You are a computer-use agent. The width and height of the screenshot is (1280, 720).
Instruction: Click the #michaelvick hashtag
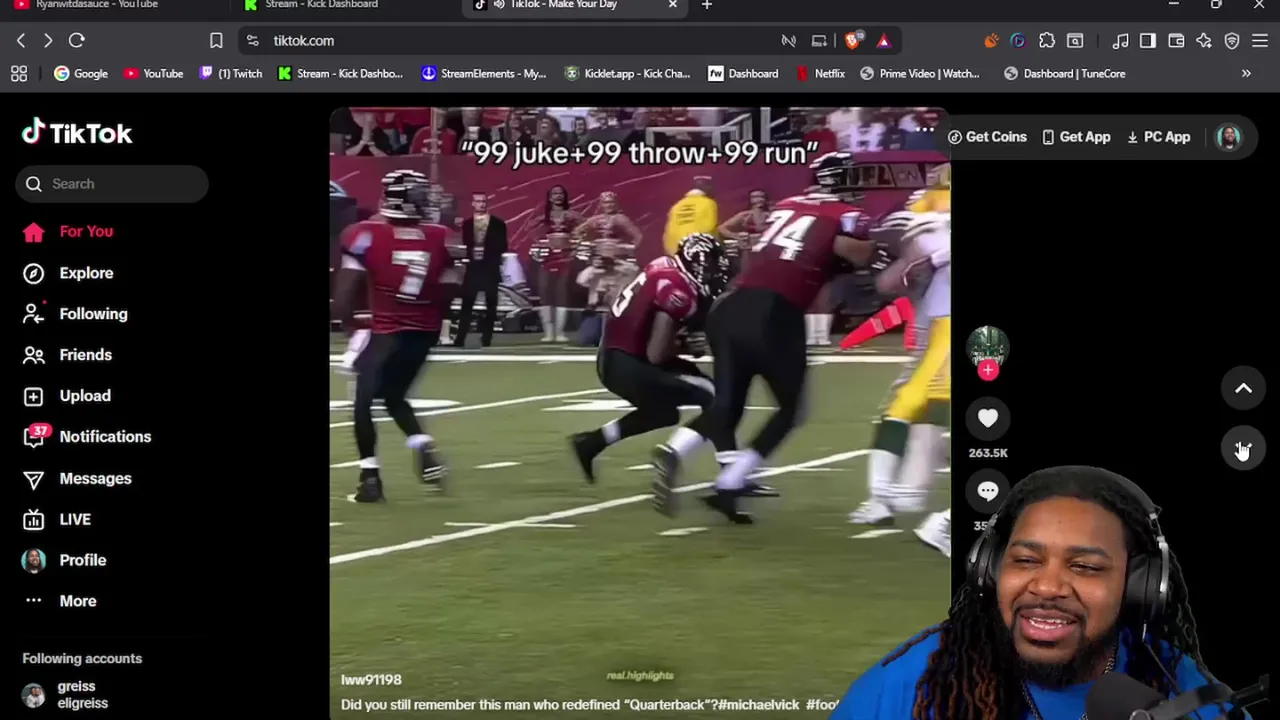[759, 705]
